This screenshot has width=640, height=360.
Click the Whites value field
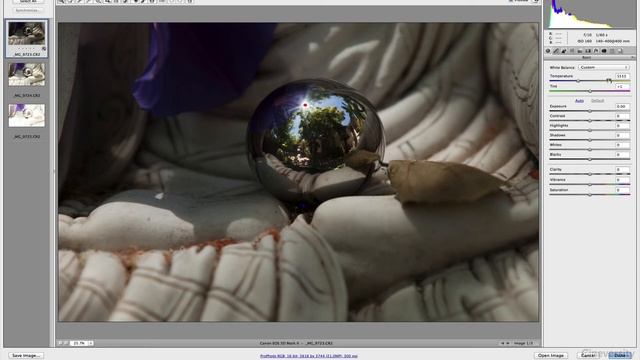(x=622, y=145)
